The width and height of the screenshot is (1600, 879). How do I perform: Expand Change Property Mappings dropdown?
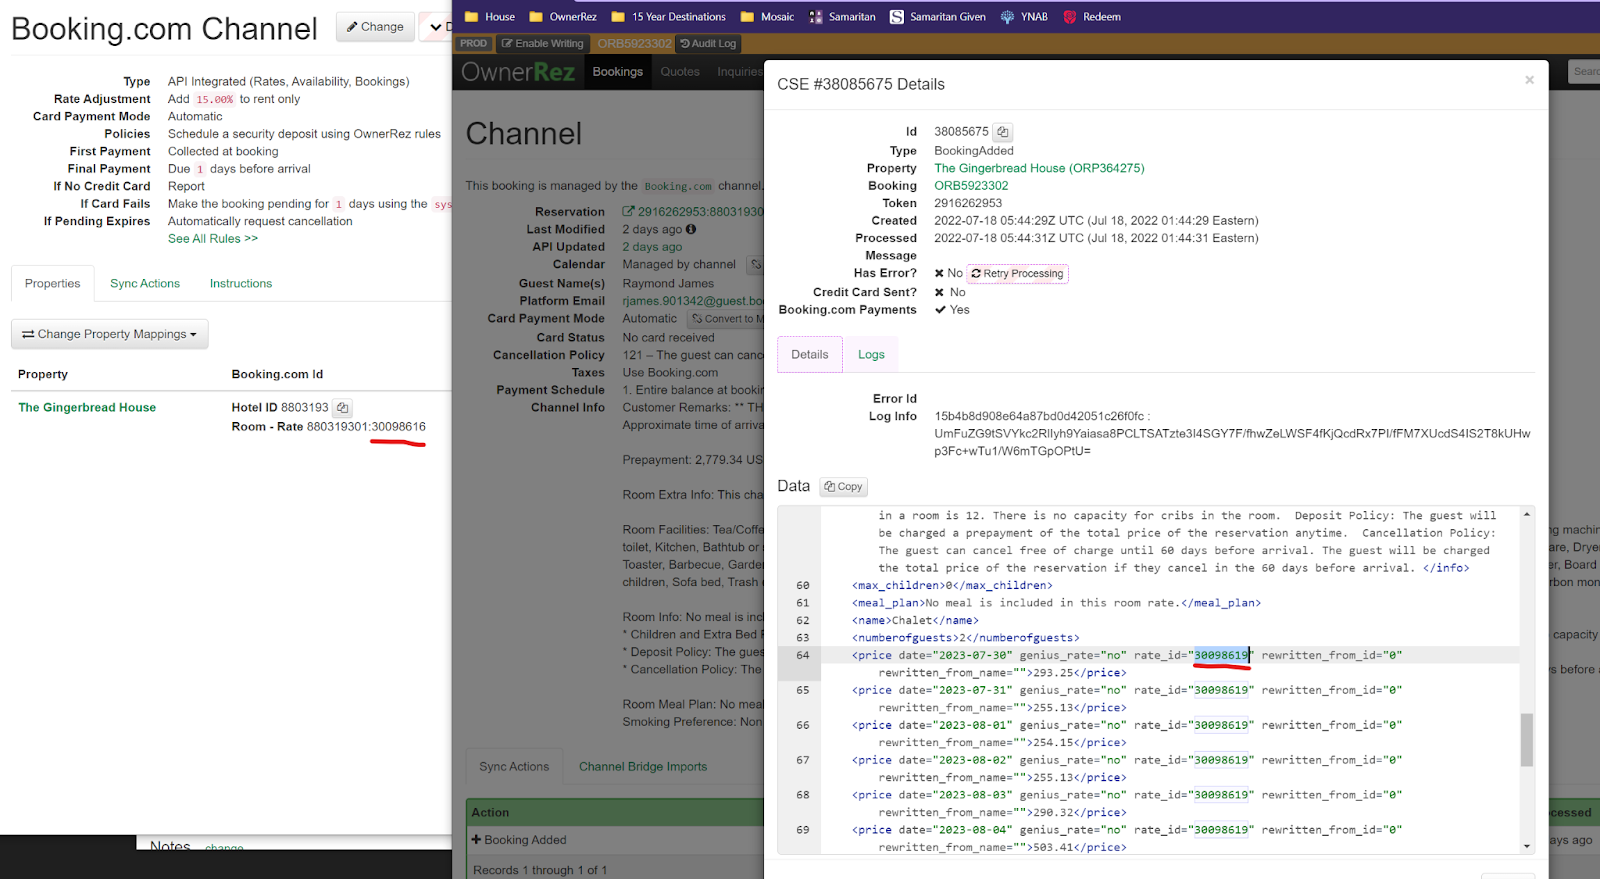(x=110, y=334)
